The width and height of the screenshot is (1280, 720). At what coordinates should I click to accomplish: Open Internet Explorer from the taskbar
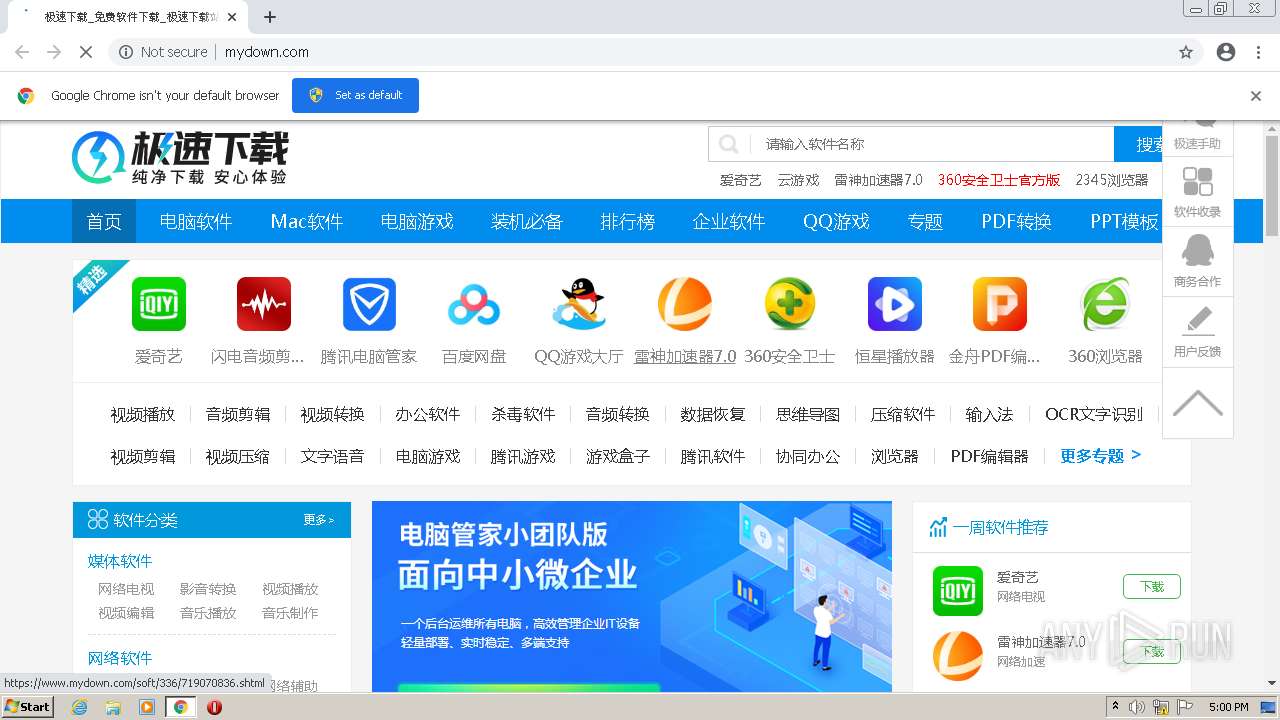pos(80,707)
